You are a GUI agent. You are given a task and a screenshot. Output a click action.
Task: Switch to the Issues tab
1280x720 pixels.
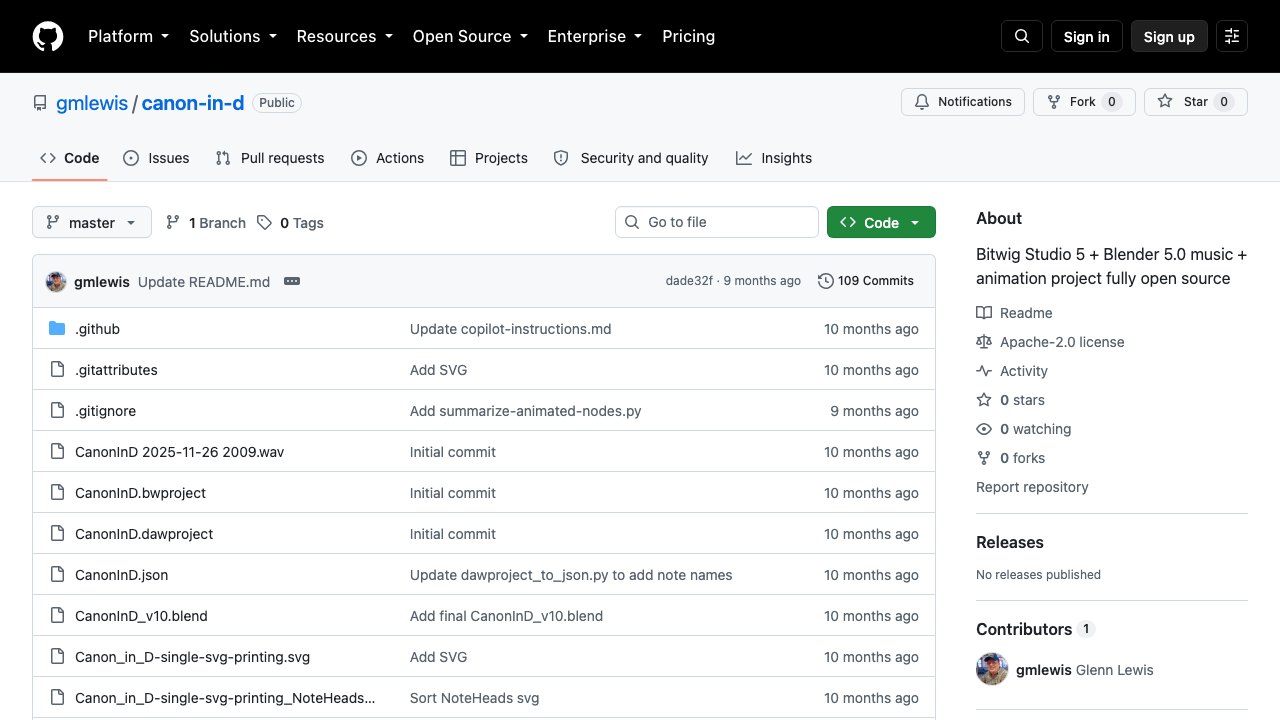click(x=156, y=158)
